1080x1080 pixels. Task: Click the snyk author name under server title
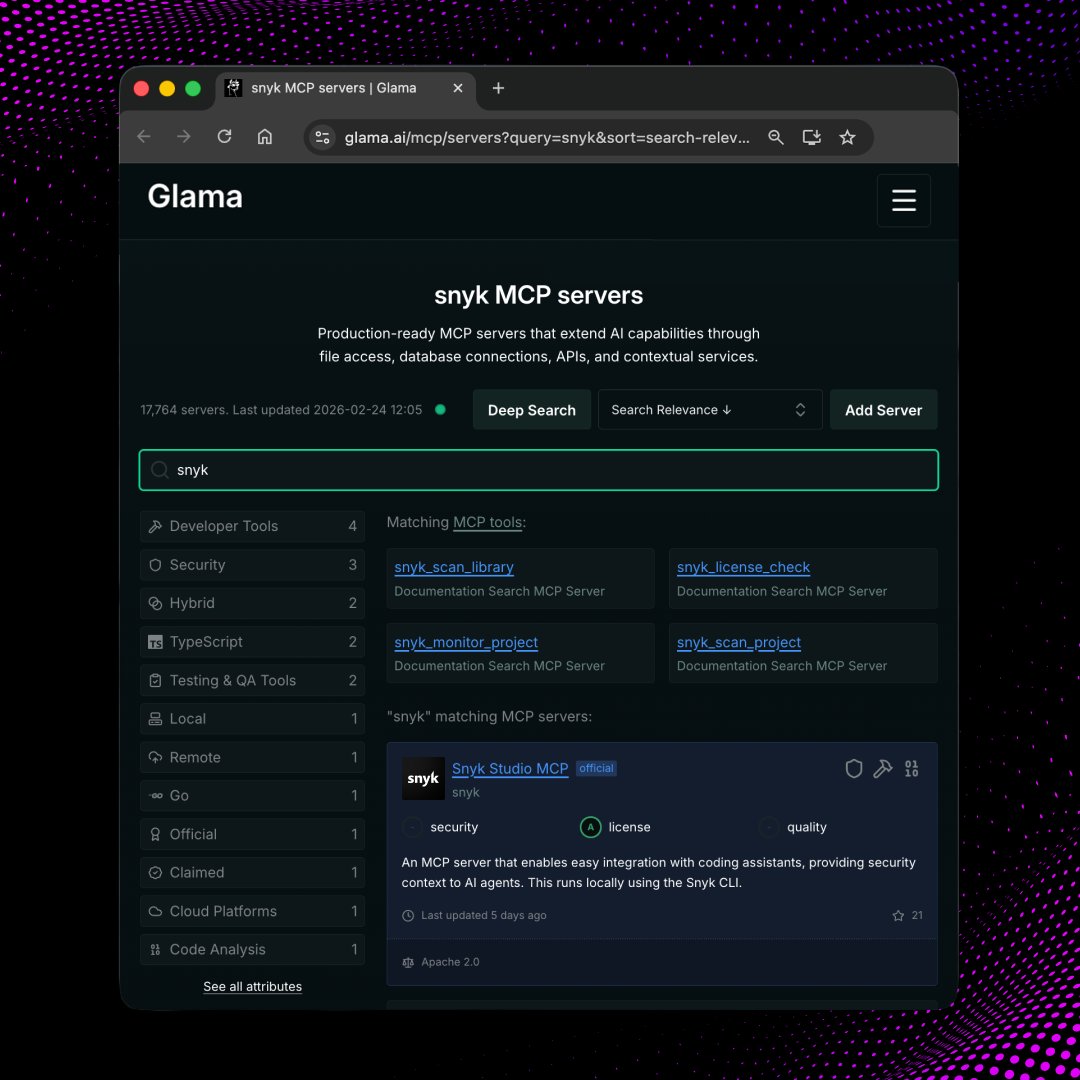click(x=466, y=793)
